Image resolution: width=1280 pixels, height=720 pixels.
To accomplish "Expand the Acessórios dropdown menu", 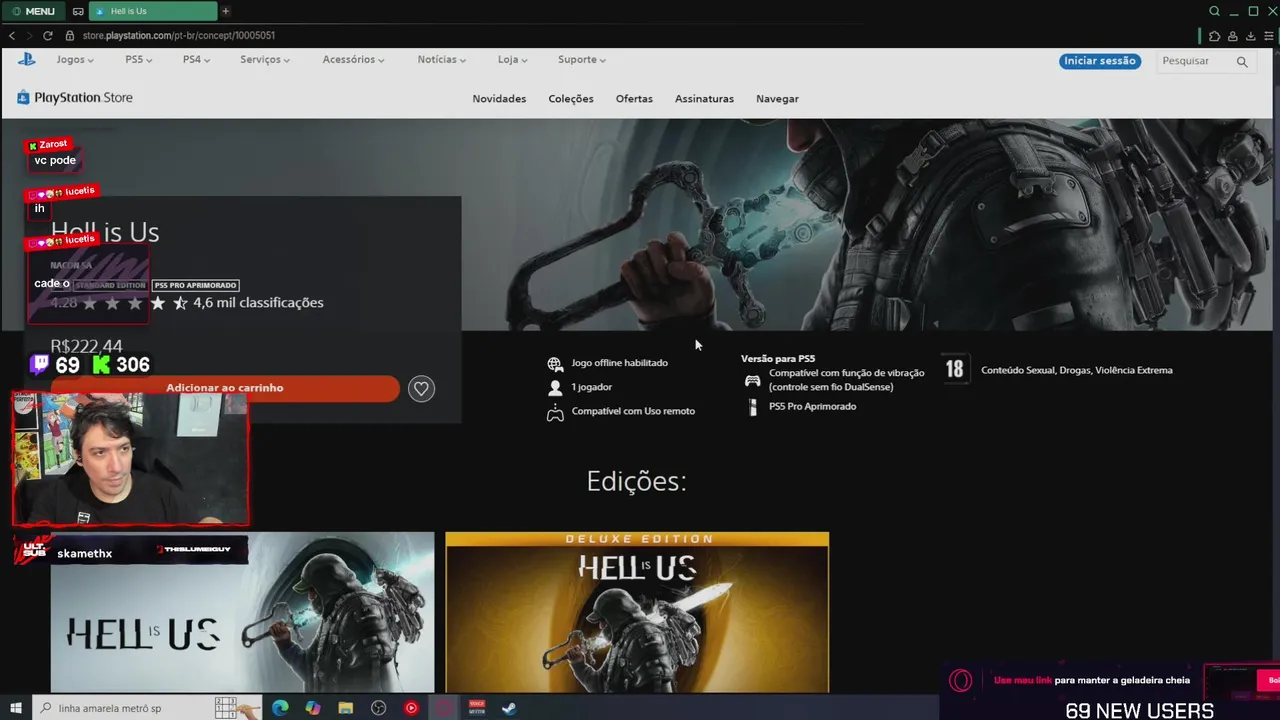I will click(353, 60).
